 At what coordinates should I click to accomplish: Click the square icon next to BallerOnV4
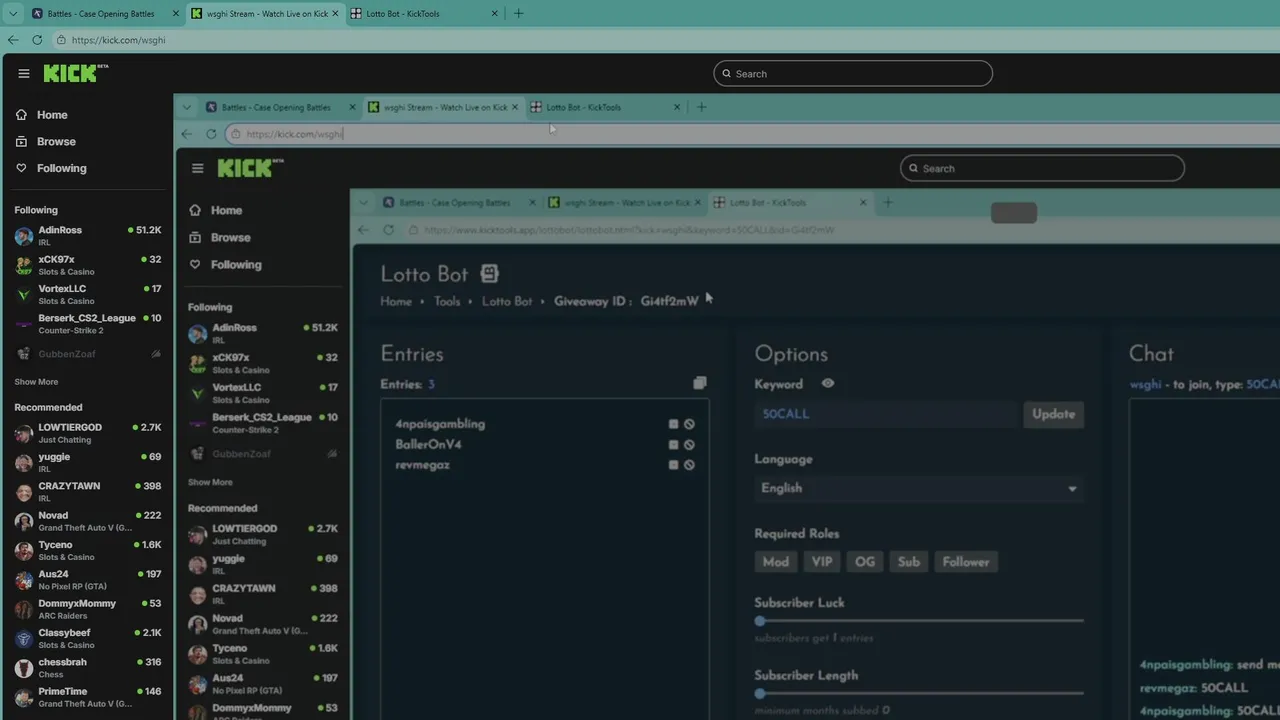click(x=673, y=445)
